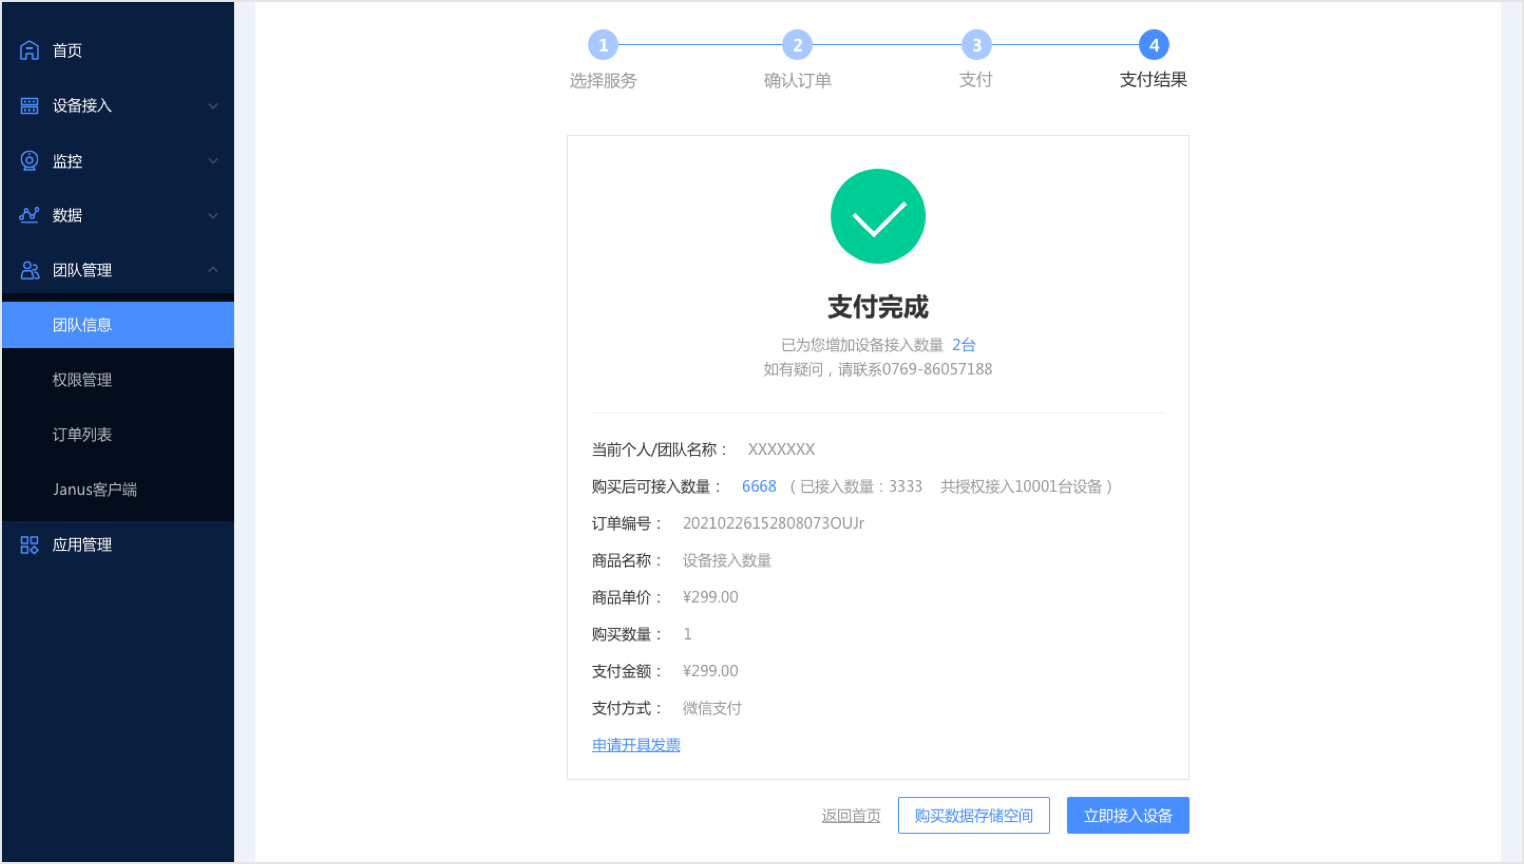Expand the 设备接入 menu chevron
The width and height of the screenshot is (1524, 864).
coord(213,106)
